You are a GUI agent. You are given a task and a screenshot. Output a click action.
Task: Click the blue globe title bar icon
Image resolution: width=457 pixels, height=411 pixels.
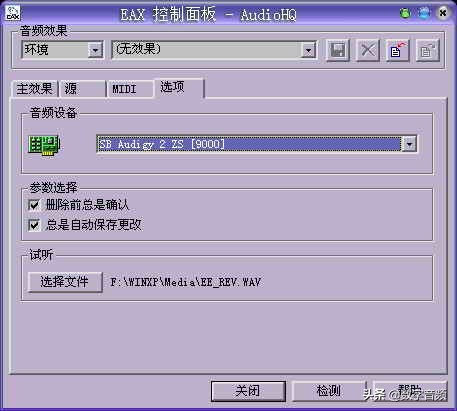424,13
